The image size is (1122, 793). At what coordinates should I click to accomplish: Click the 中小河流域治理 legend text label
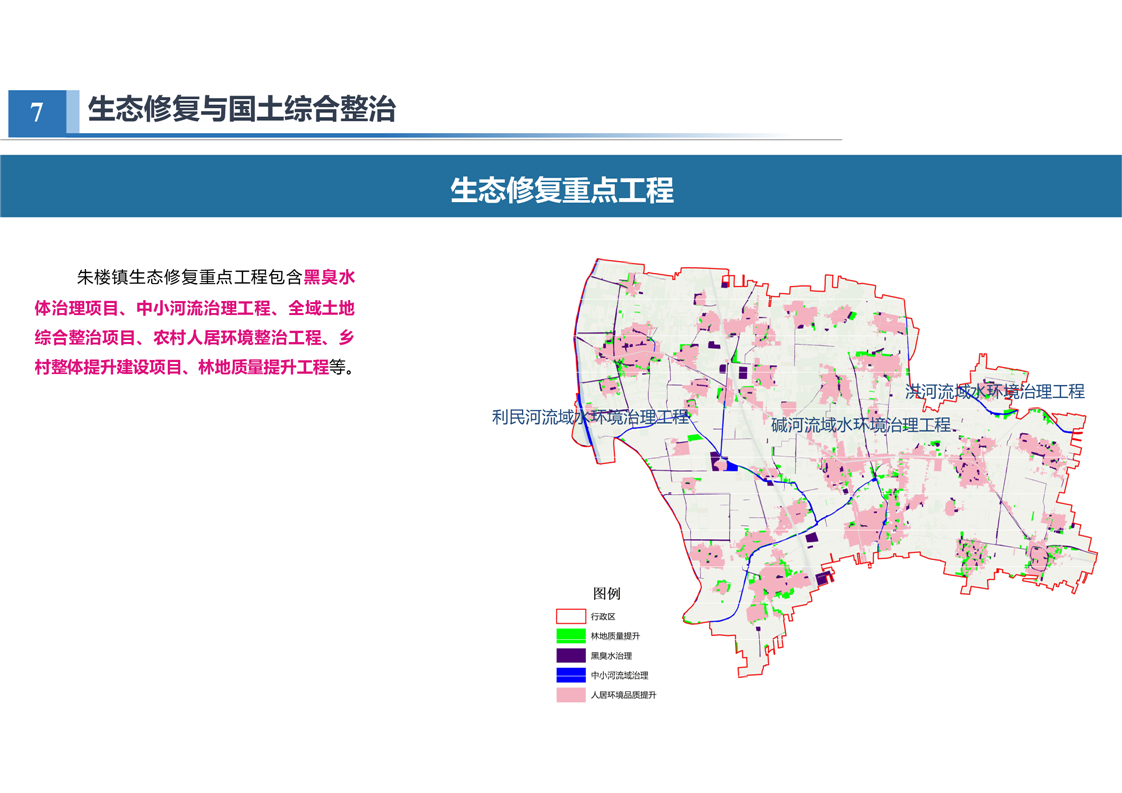pos(619,675)
